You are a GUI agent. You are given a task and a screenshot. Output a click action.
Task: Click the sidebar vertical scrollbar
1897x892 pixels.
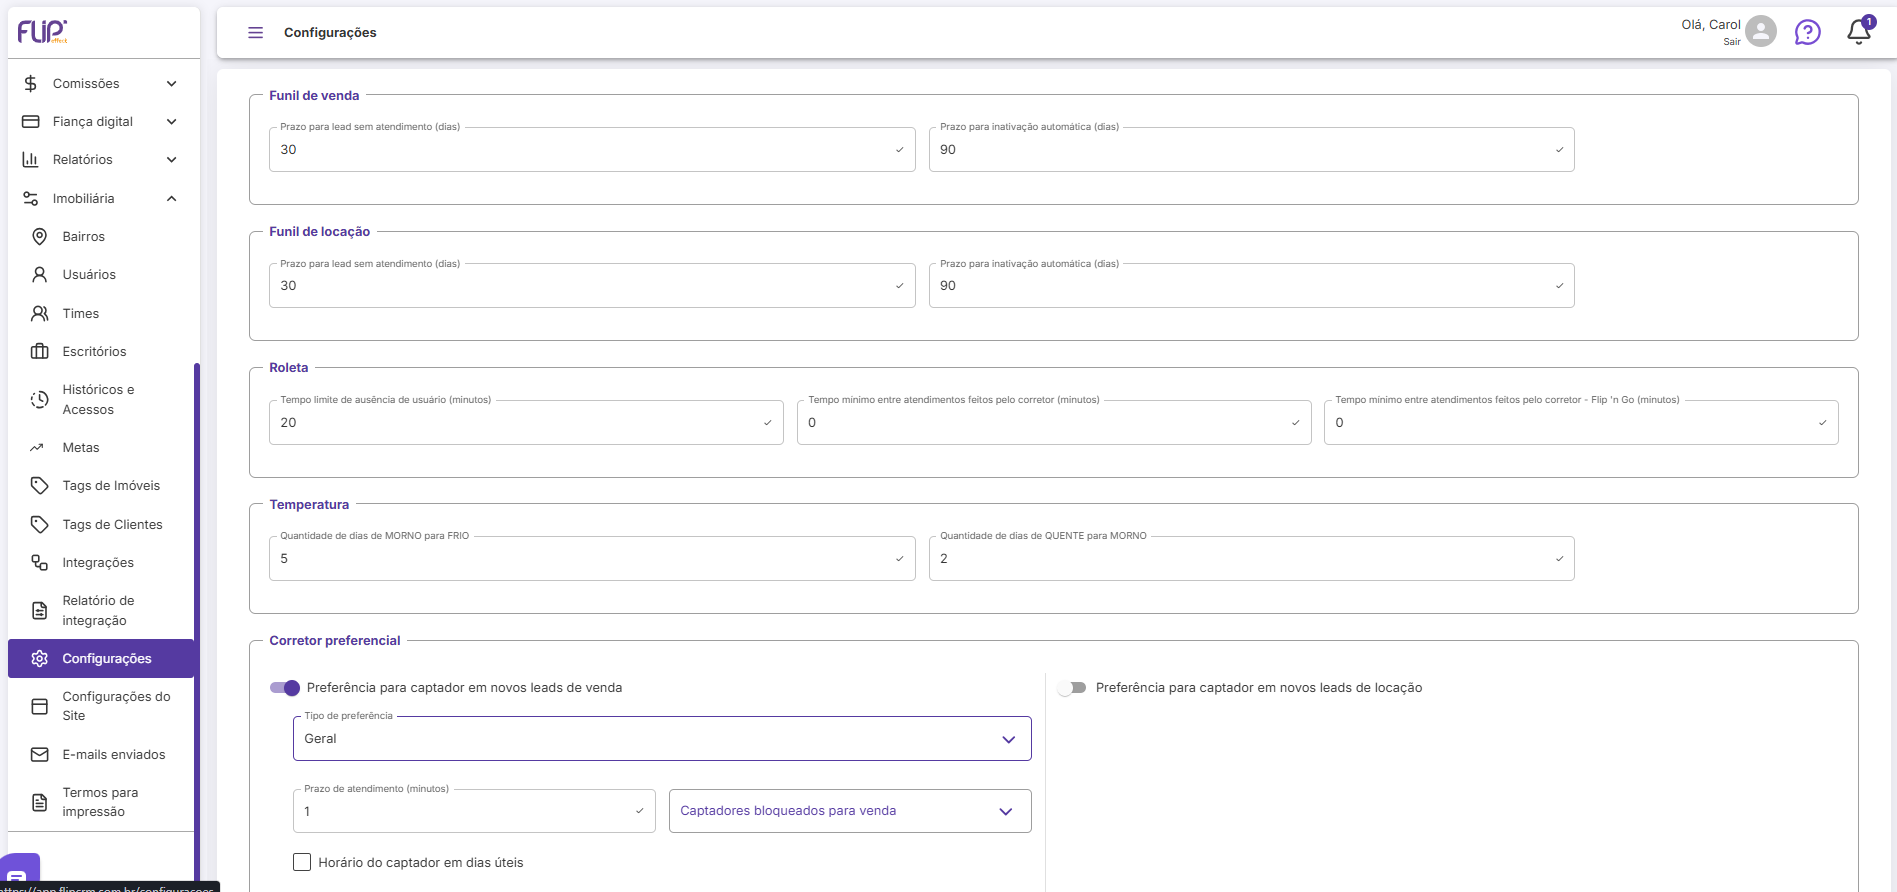pyautogui.click(x=197, y=620)
